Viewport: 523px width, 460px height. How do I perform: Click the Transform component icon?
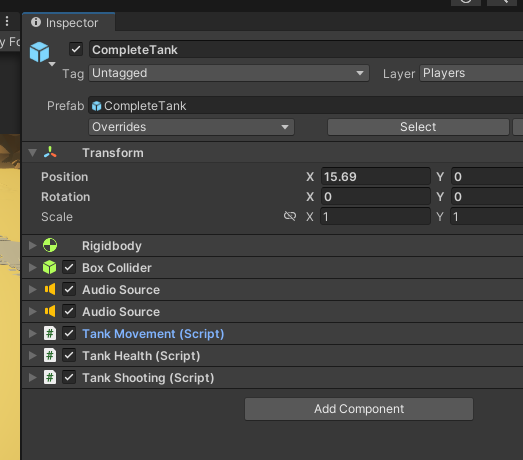50,152
